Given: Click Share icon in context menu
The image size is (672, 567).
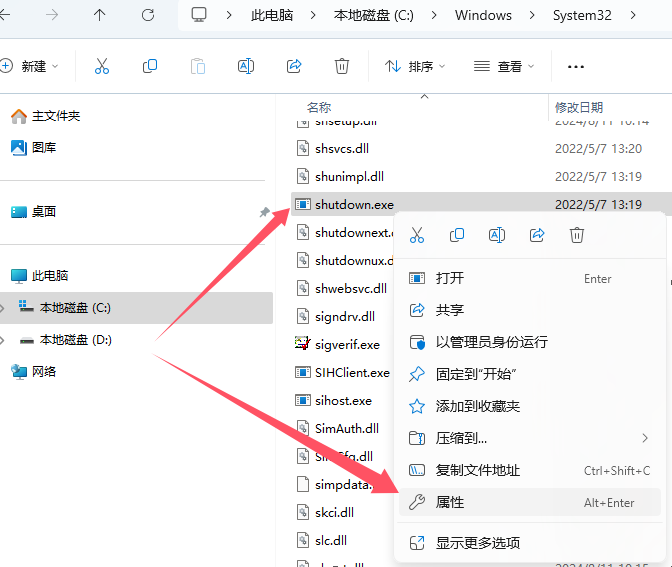Looking at the screenshot, I should (x=537, y=235).
